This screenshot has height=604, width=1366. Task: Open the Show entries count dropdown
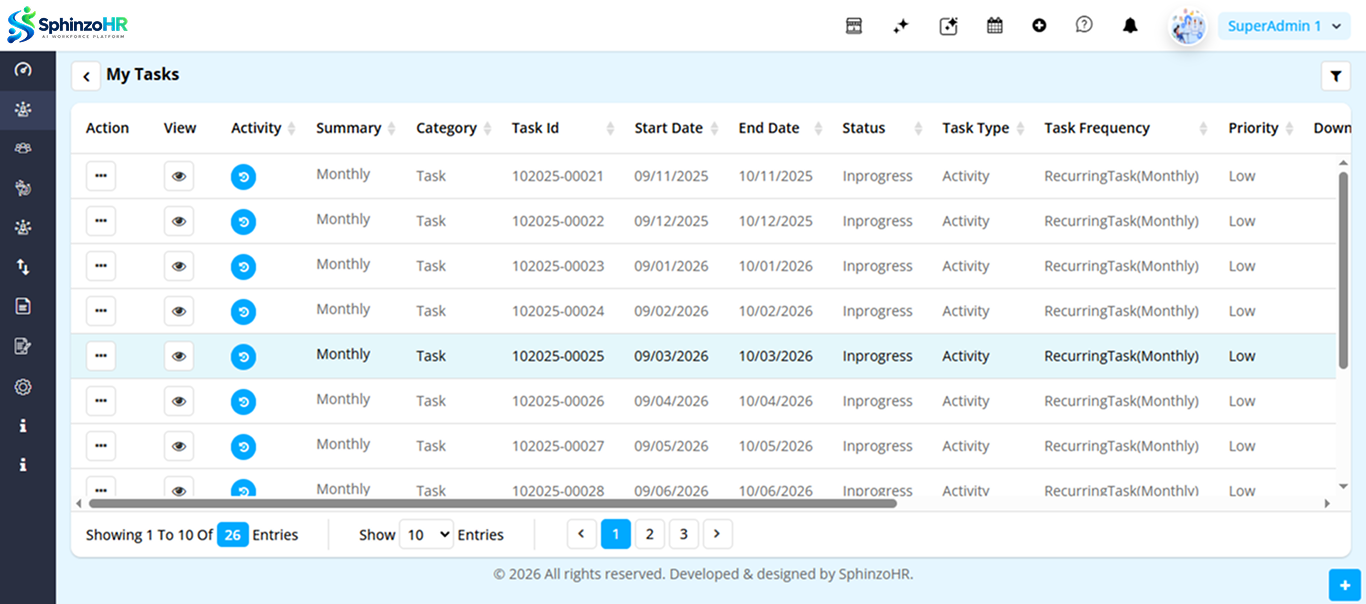click(x=426, y=535)
